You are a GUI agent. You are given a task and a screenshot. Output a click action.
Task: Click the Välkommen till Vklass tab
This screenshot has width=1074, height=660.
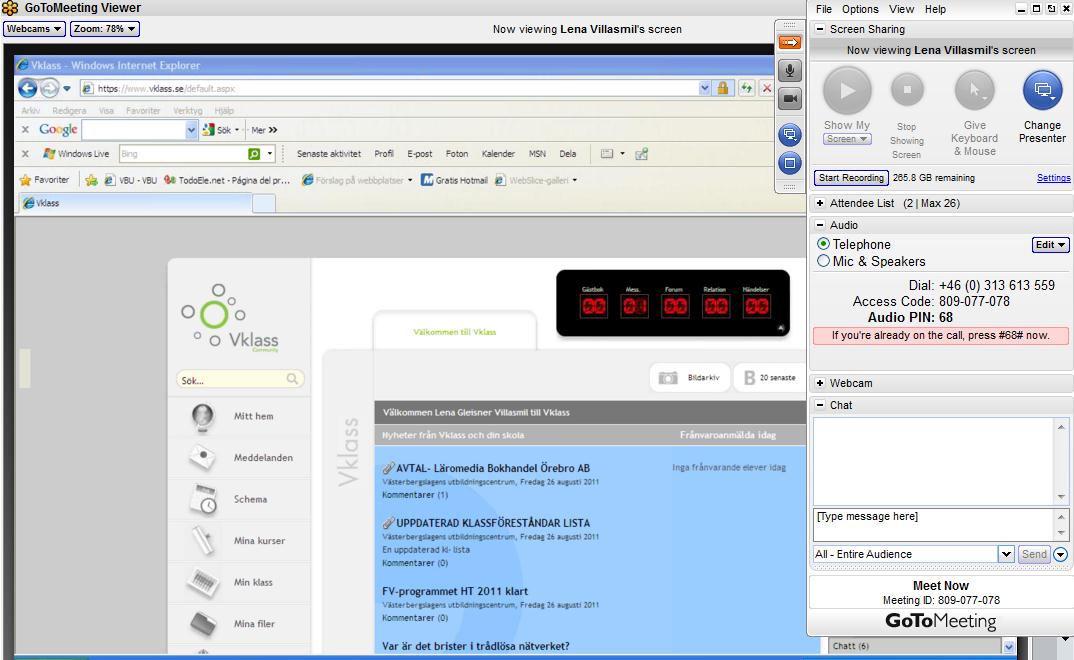[x=455, y=332]
